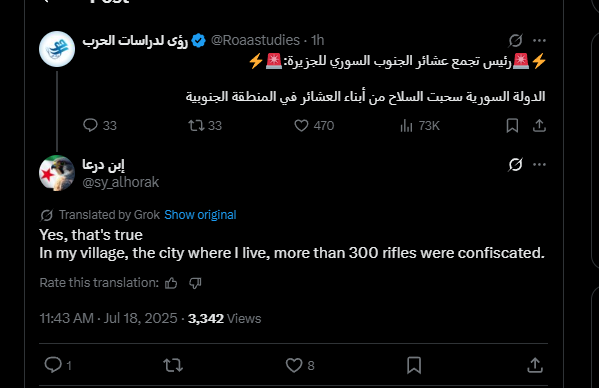Bookmark the main sy_alhorak post
The image size is (599, 388).
[x=414, y=365]
